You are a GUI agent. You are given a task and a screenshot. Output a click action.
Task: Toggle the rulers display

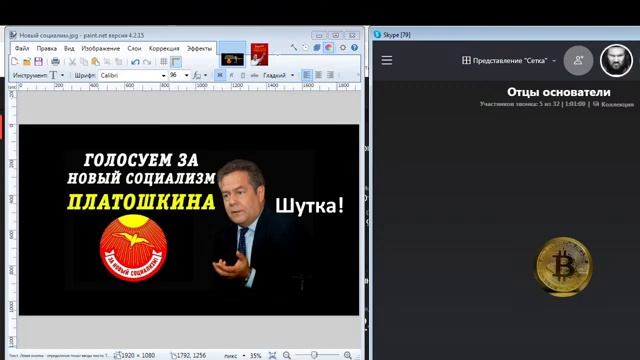point(176,62)
